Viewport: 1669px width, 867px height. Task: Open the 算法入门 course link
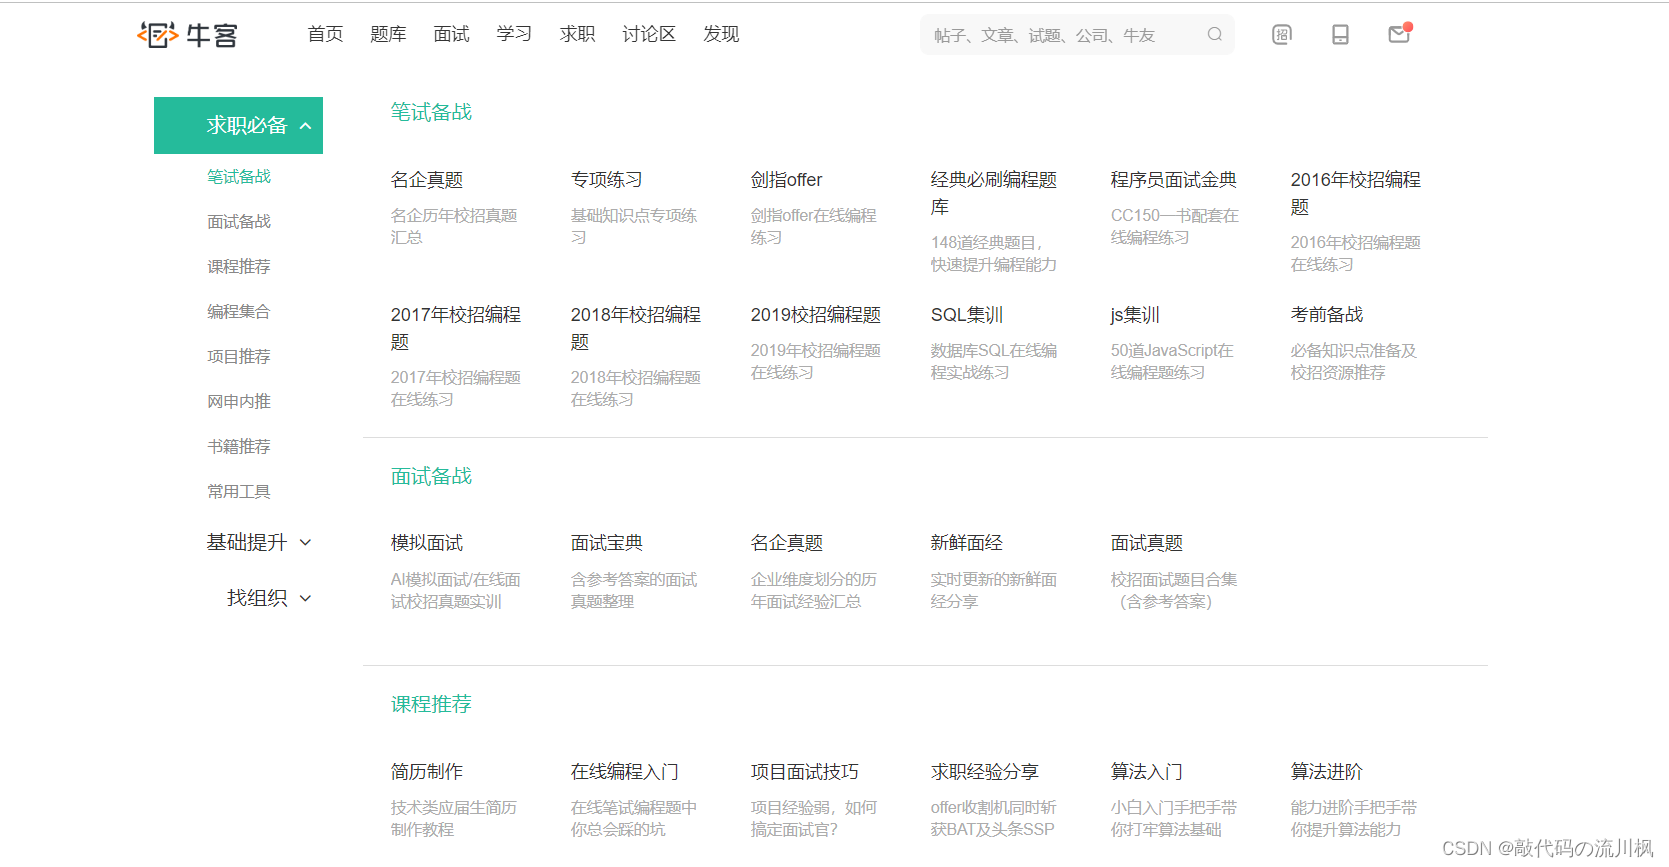click(x=1146, y=772)
